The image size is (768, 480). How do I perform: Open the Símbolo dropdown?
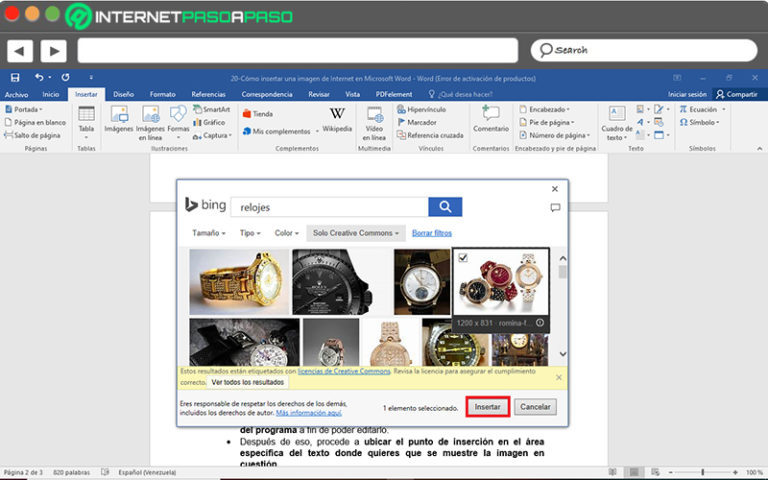point(699,122)
